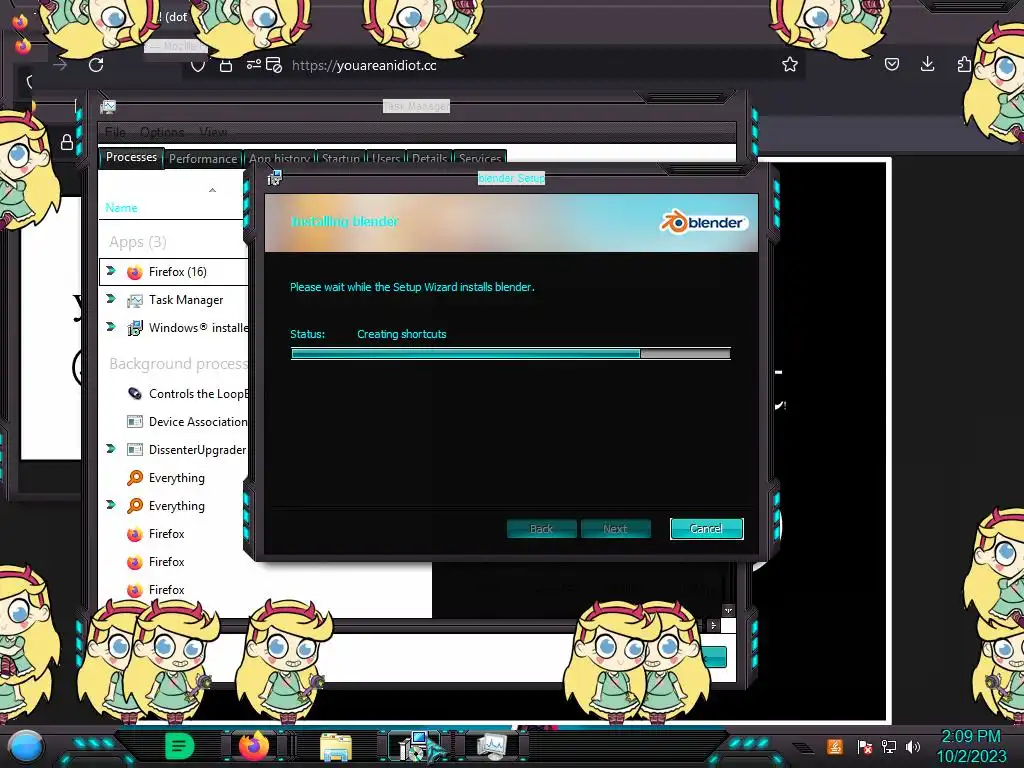
Task: Expand the DissenterUpgrader process row
Action: coord(110,449)
